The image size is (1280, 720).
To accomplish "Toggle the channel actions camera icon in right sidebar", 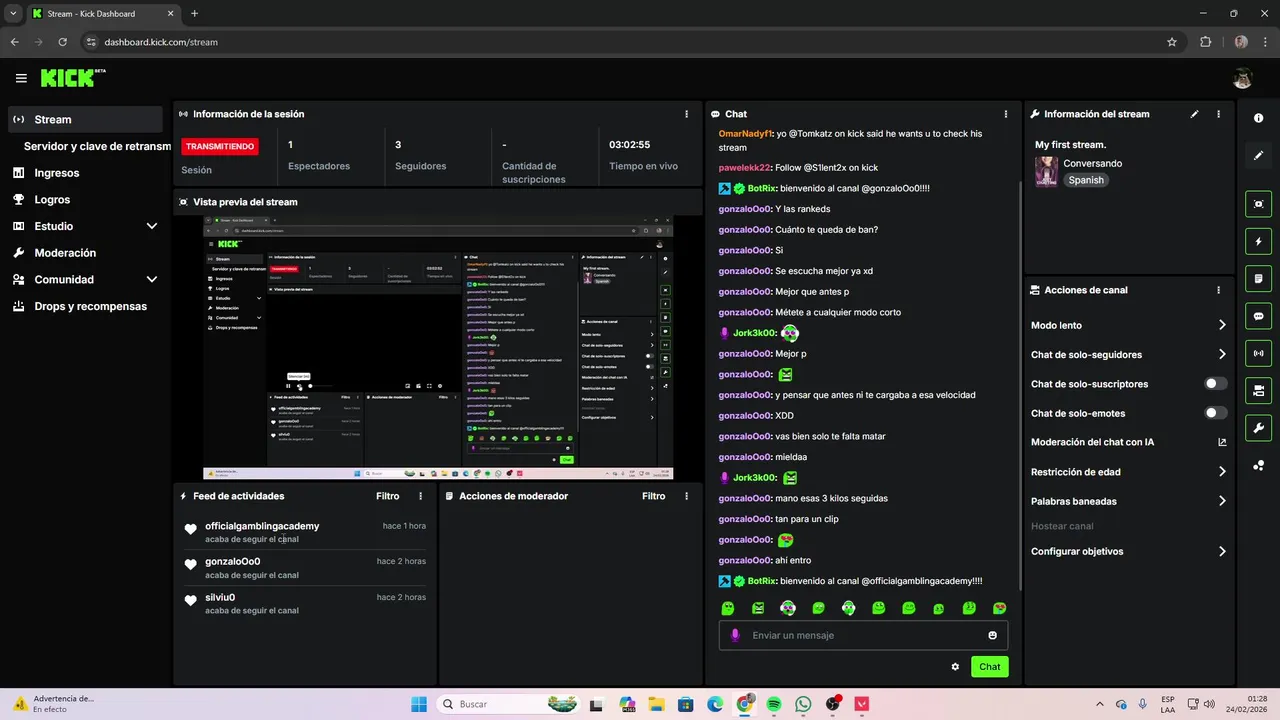I will pyautogui.click(x=1258, y=390).
